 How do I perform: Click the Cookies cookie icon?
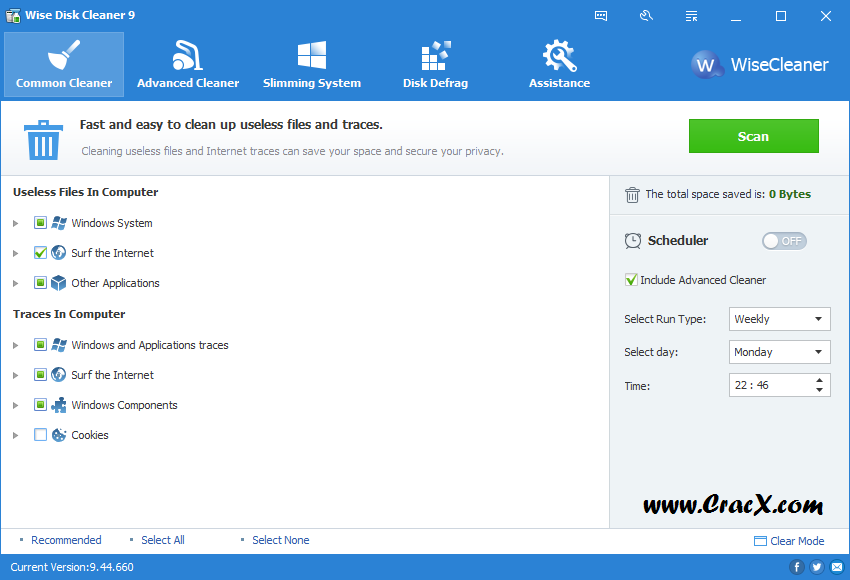tap(59, 435)
